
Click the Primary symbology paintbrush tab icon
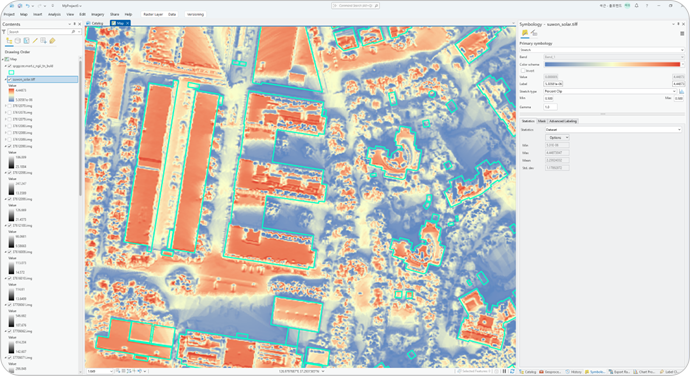click(525, 33)
